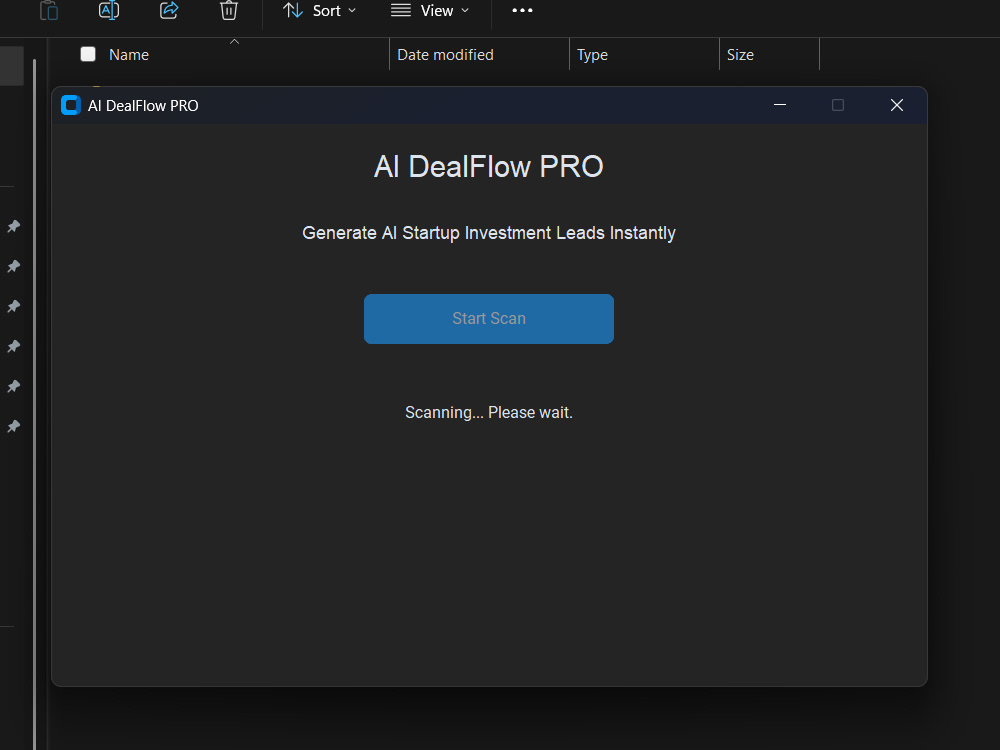The height and width of the screenshot is (750, 1000).
Task: Click the Share icon in Explorer toolbar
Action: [x=169, y=10]
